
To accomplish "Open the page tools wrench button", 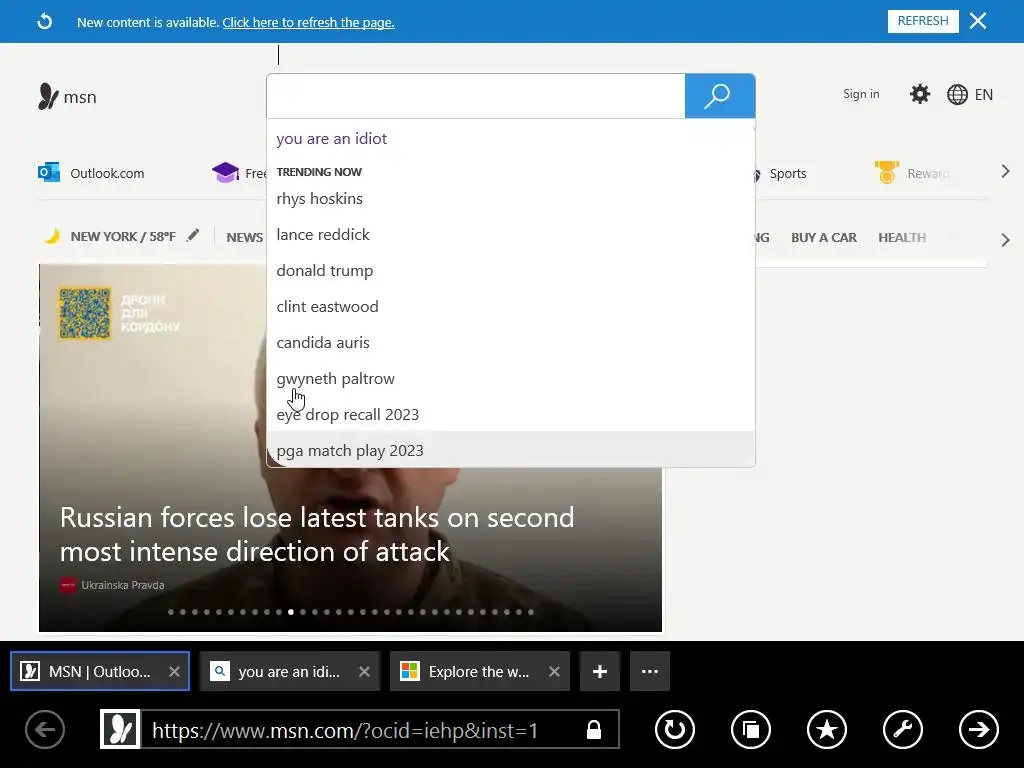I will (x=903, y=729).
